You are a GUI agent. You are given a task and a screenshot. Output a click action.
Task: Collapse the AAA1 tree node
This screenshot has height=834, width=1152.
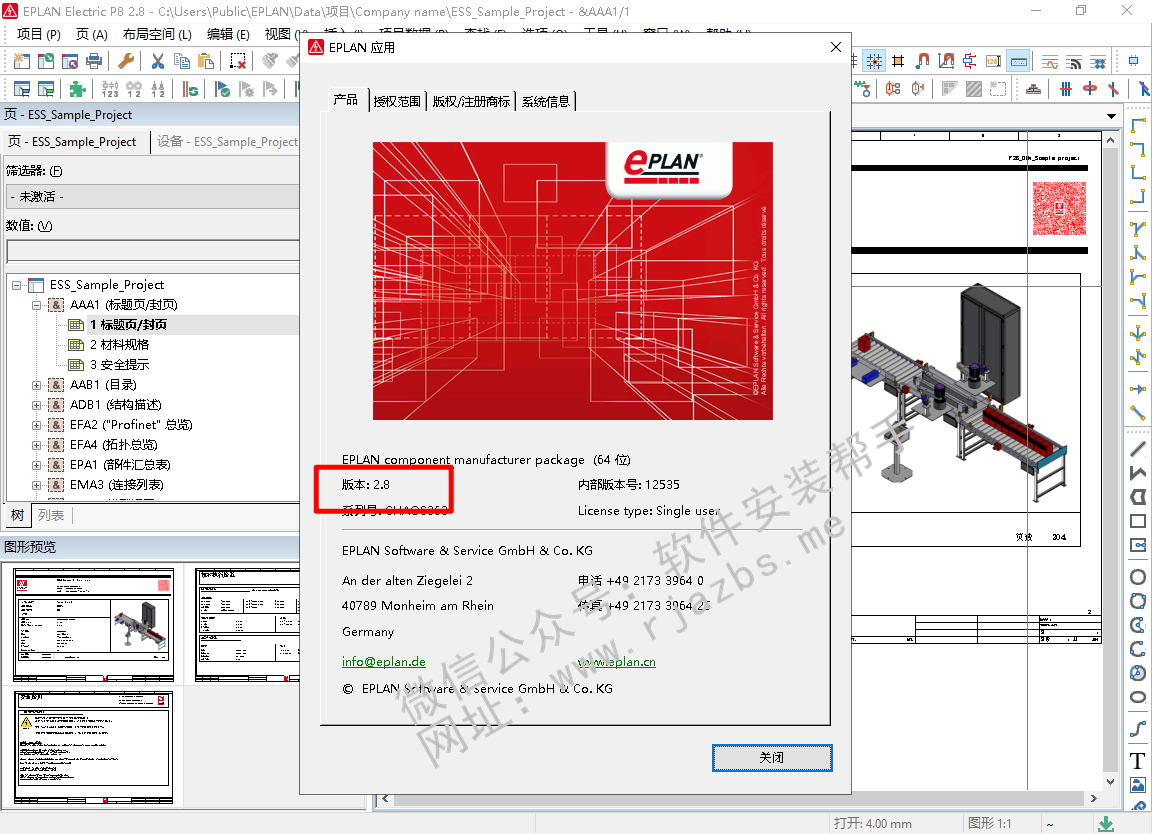click(x=37, y=305)
